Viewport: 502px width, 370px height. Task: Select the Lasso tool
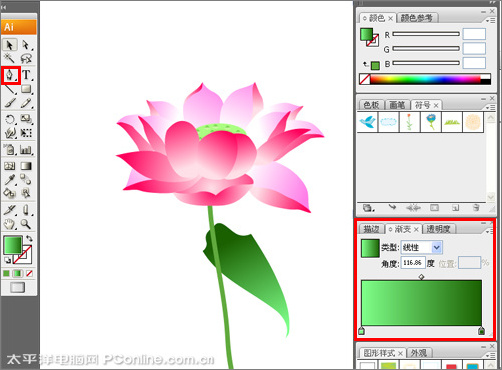tap(26, 58)
